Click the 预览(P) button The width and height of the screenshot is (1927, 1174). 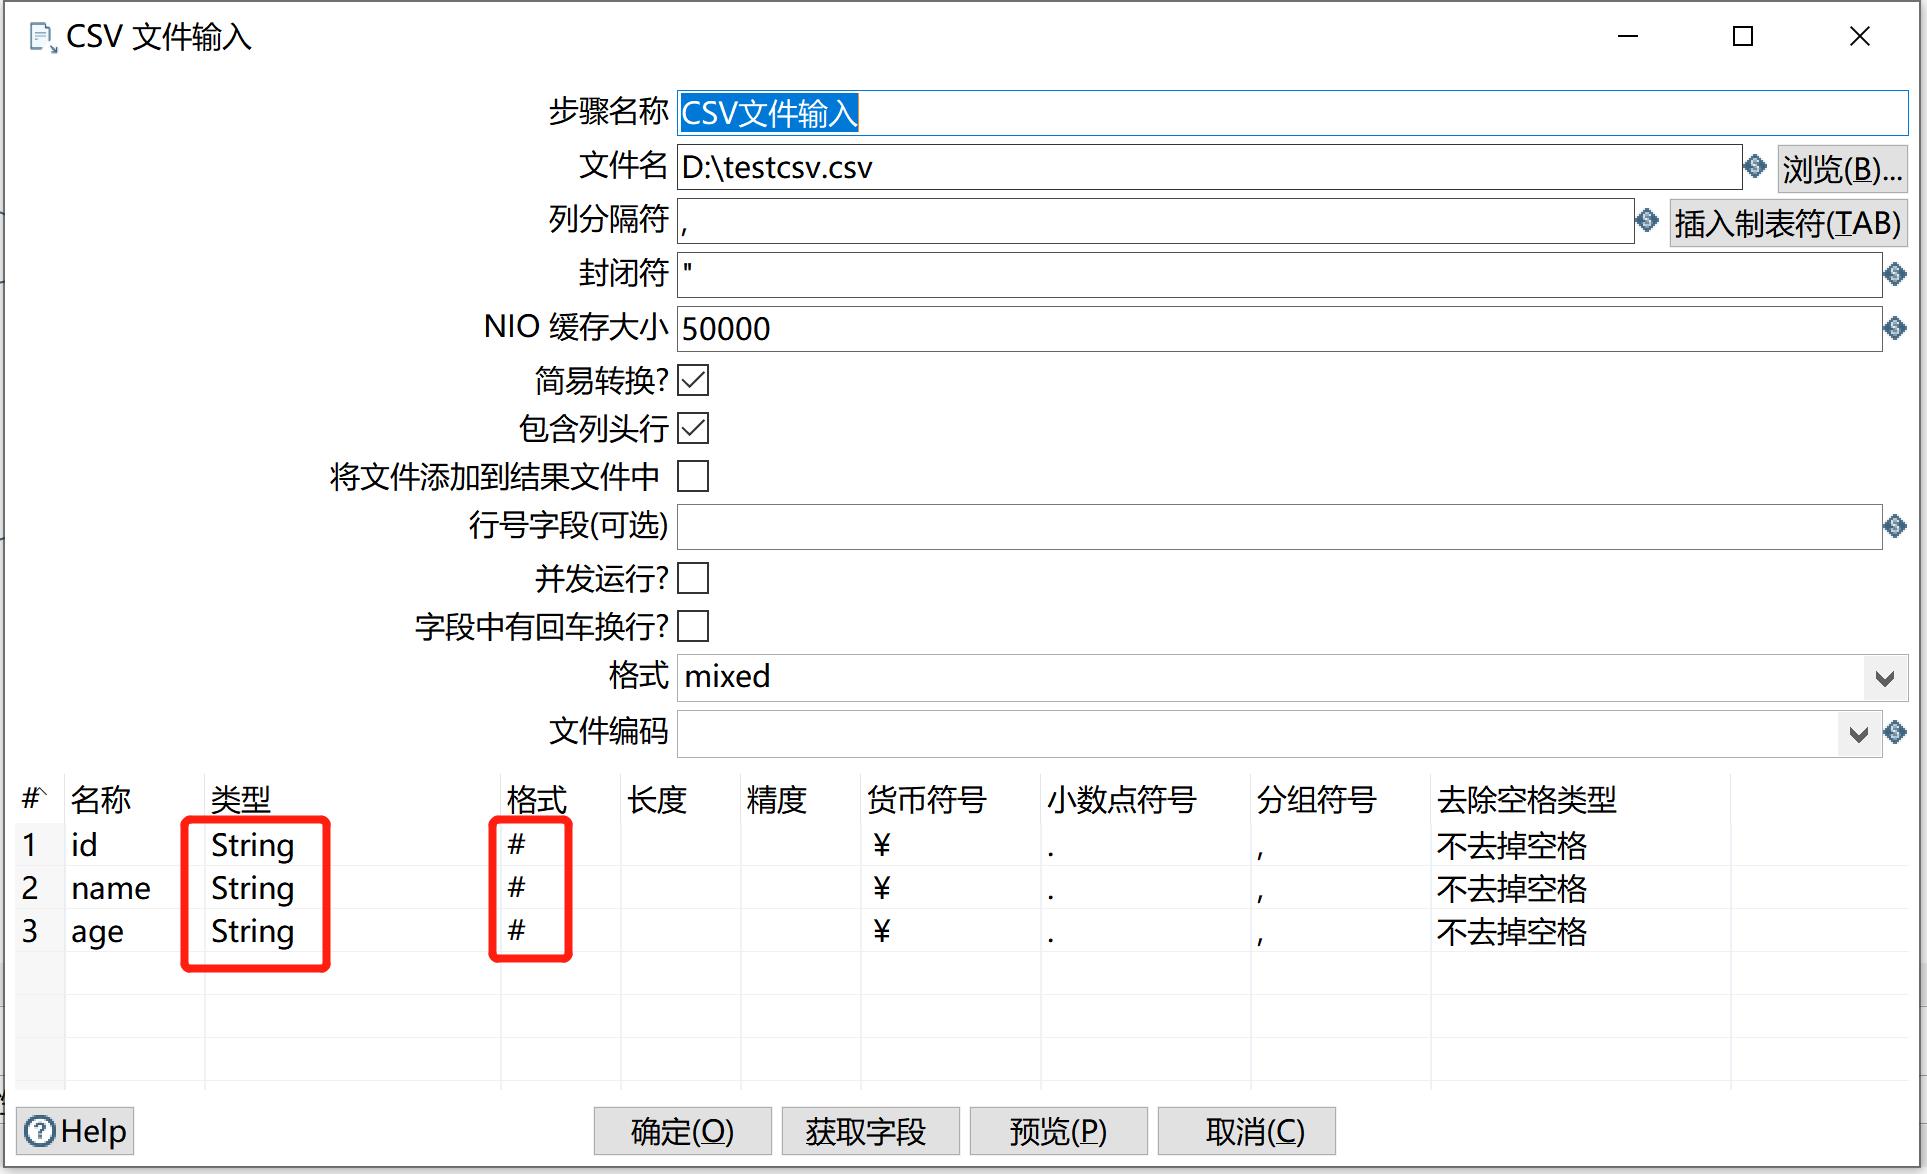coord(1058,1131)
